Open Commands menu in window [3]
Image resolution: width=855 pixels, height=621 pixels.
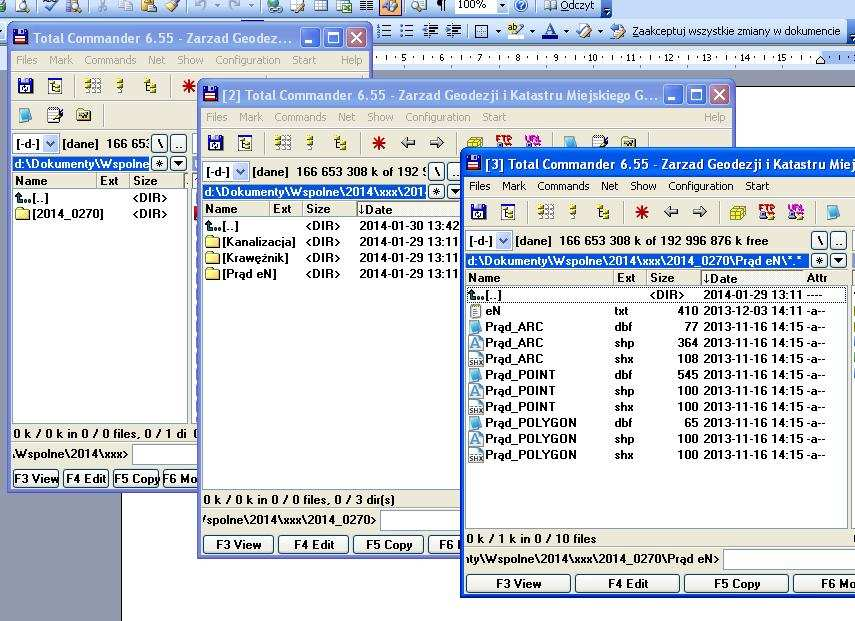pyautogui.click(x=563, y=186)
